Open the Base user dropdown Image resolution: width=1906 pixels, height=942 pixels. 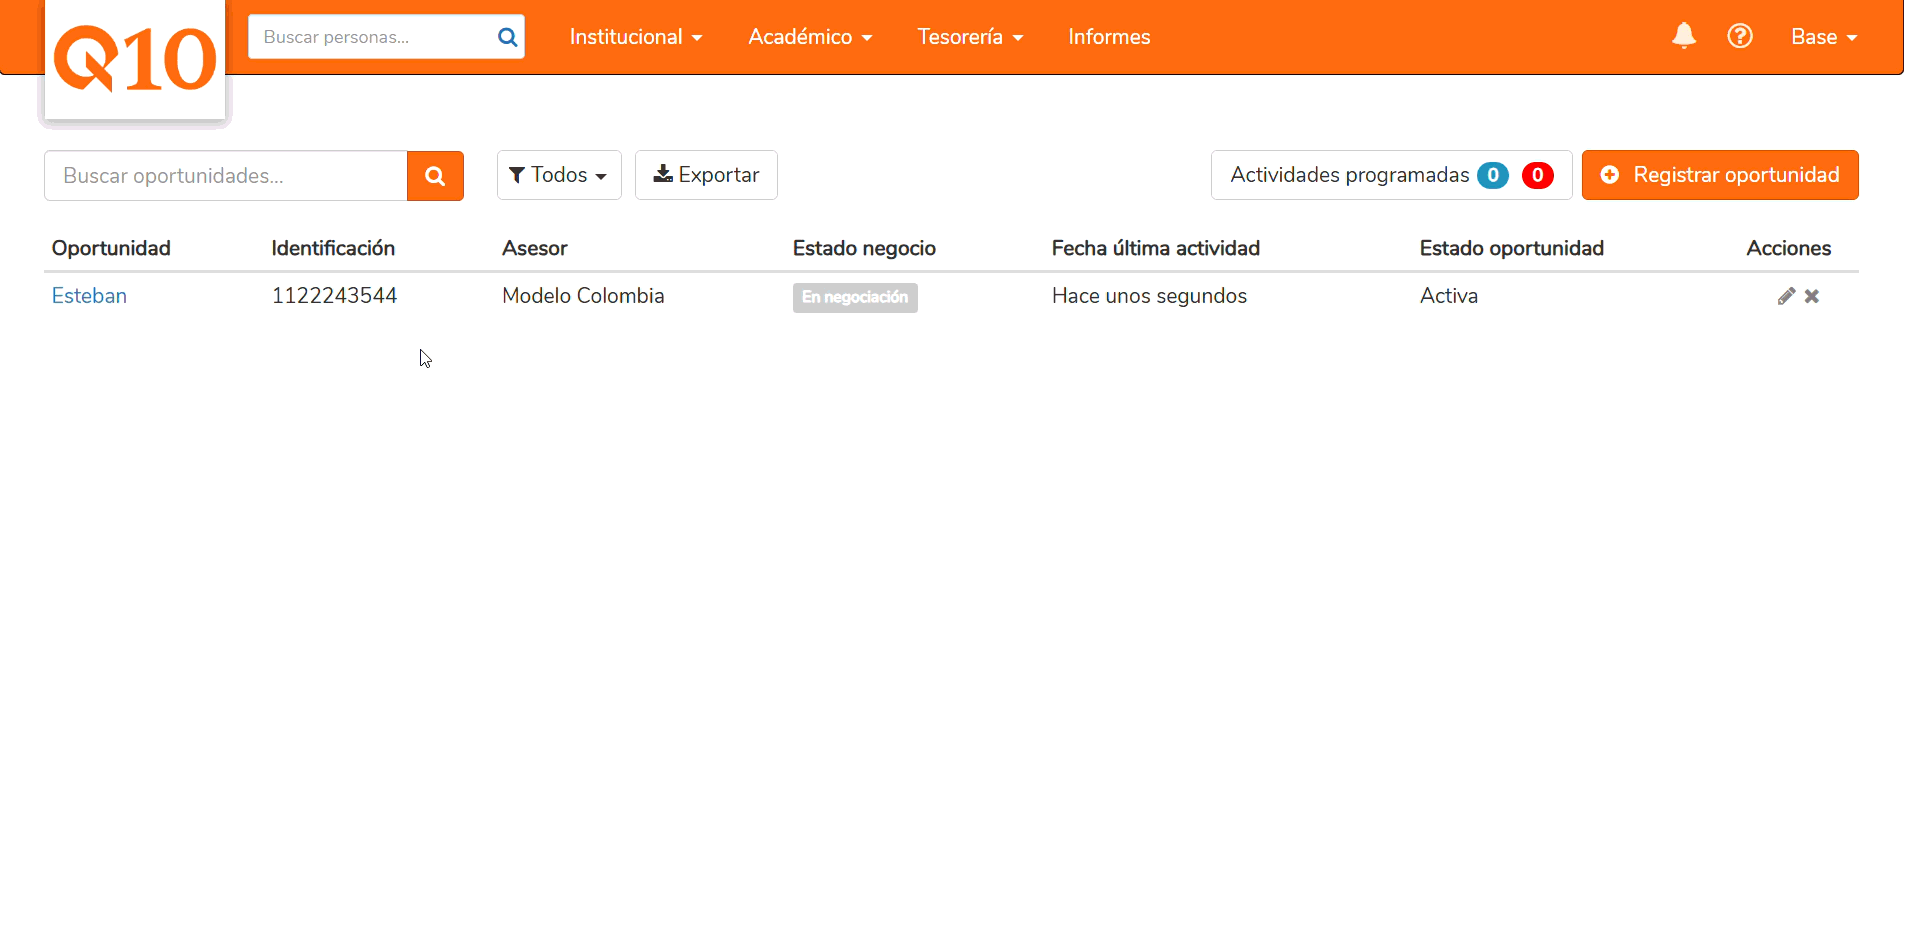click(x=1824, y=37)
